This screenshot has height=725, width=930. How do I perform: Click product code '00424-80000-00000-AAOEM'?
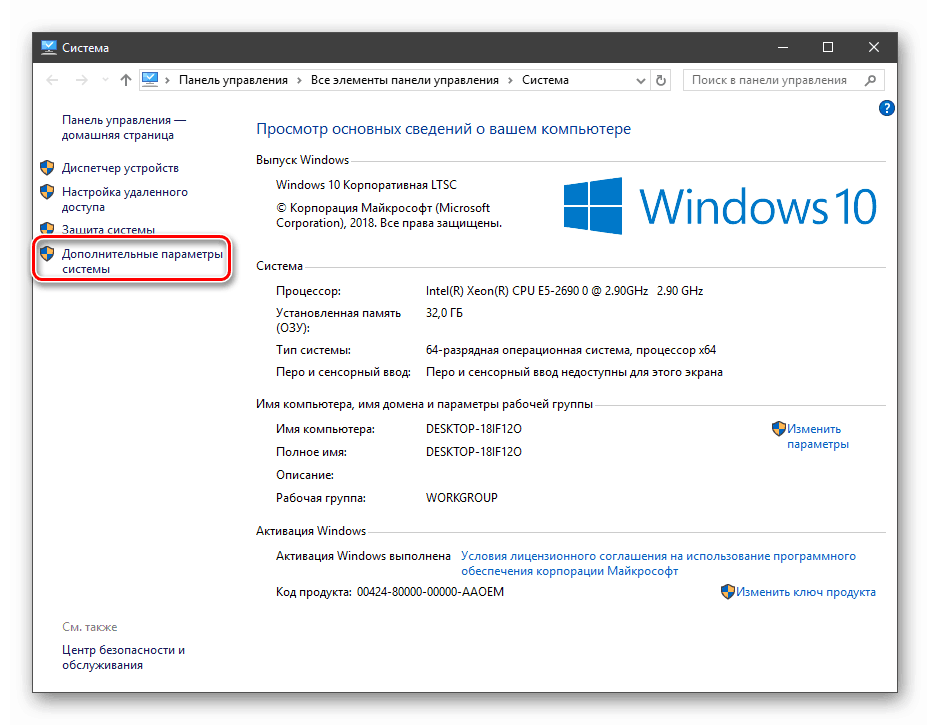[x=430, y=592]
